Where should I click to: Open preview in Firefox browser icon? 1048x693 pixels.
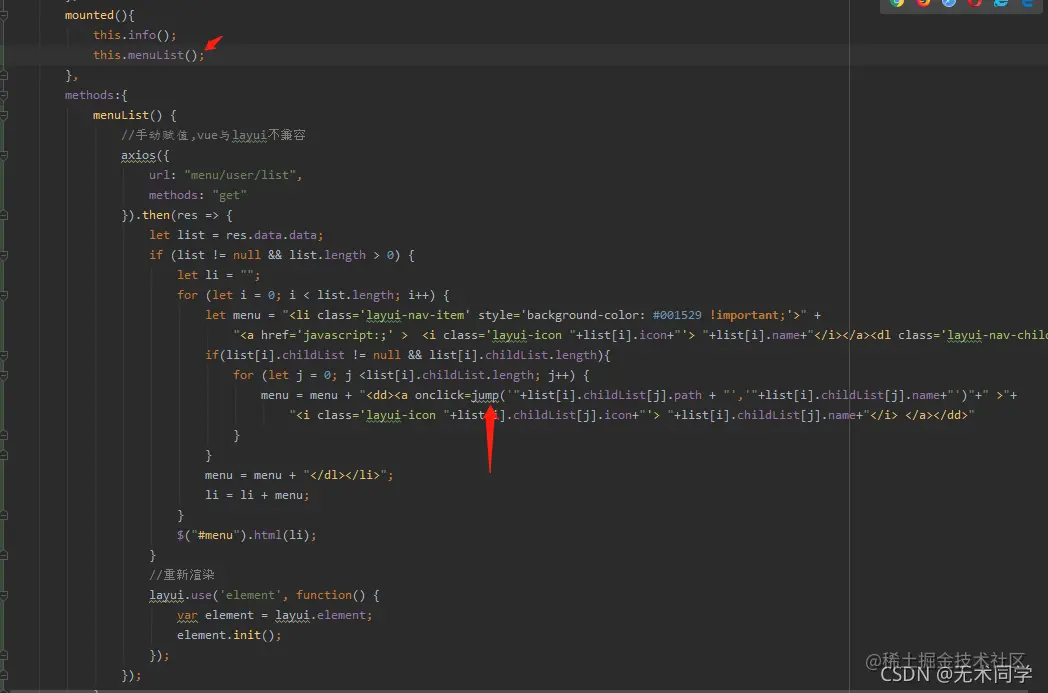[x=923, y=3]
